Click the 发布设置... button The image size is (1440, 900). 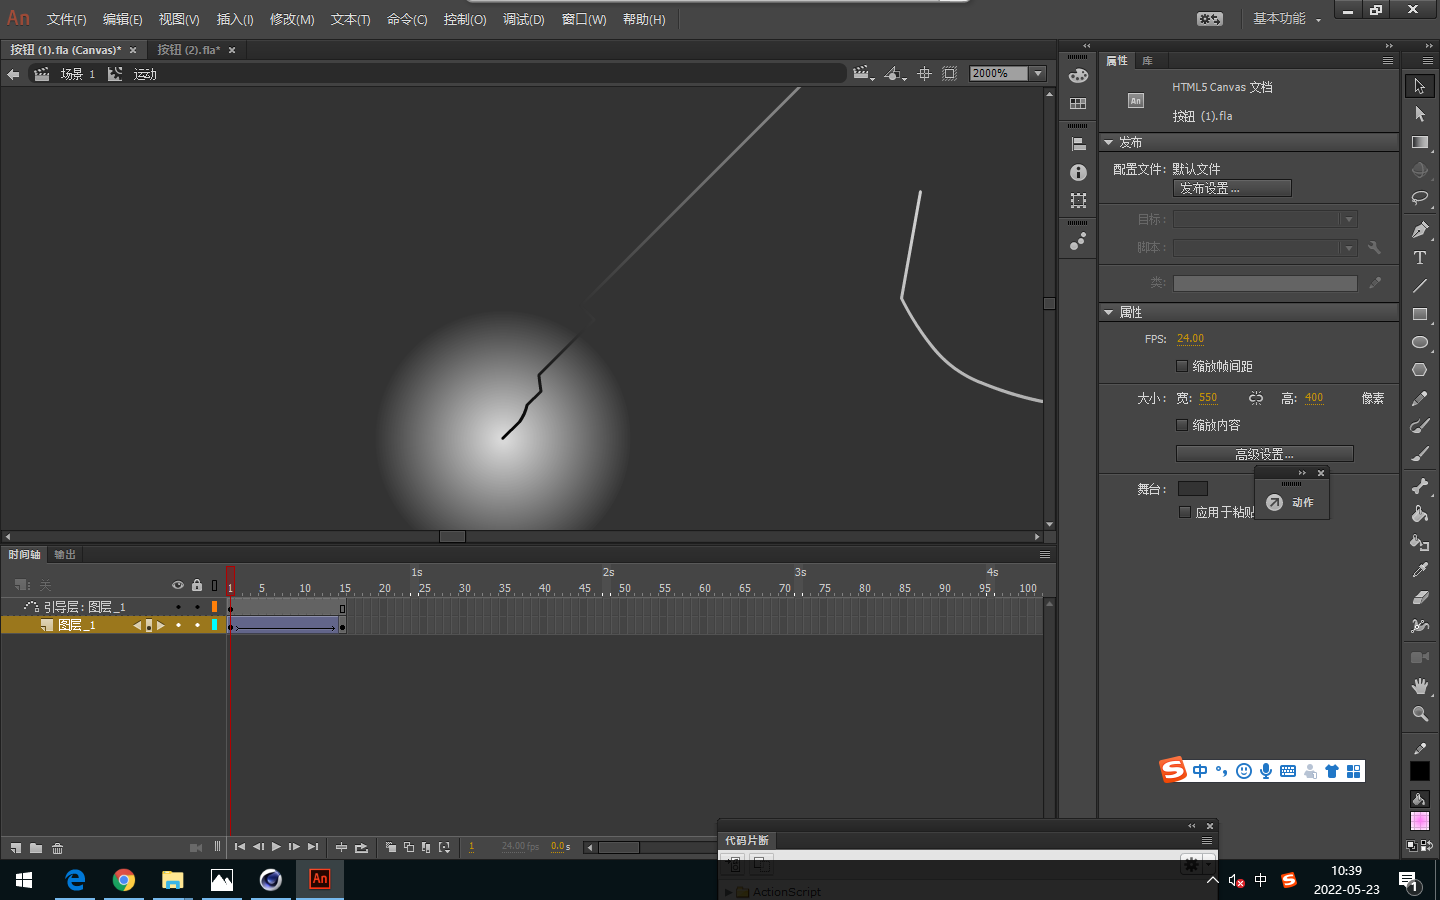[x=1232, y=188]
